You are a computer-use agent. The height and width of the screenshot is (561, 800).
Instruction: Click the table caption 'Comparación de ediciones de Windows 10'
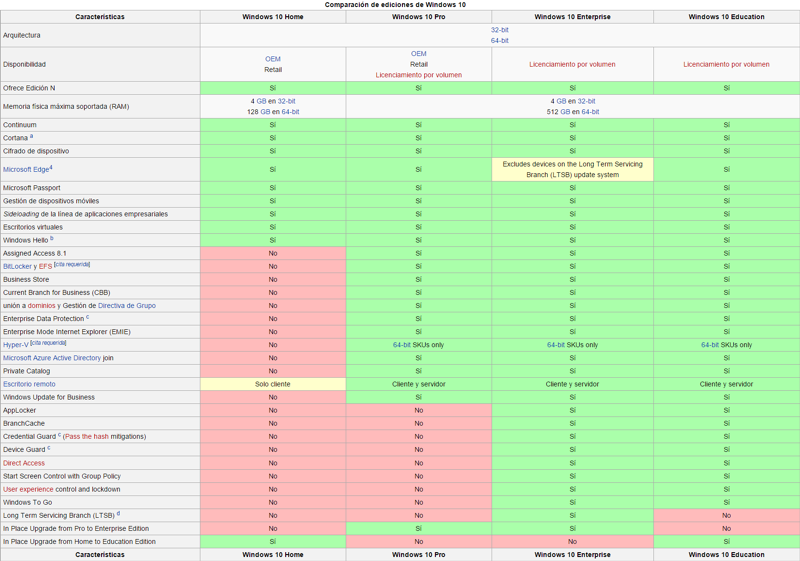395,5
